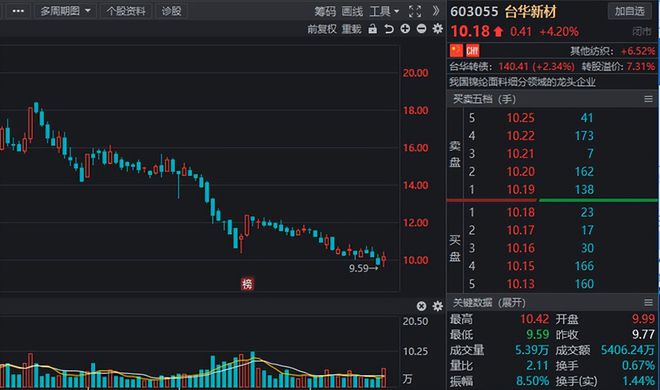Open chart settings gear icon
This screenshot has width=660, height=390.
click(x=438, y=29)
